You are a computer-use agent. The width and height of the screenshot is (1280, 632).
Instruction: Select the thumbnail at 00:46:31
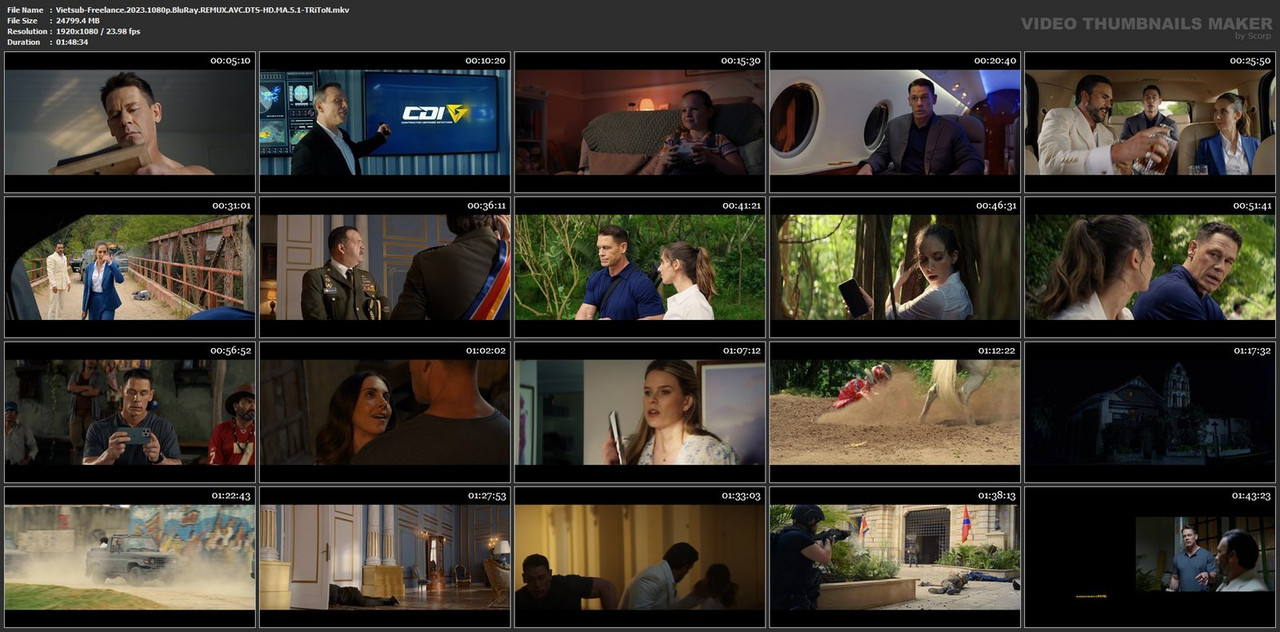tap(895, 267)
